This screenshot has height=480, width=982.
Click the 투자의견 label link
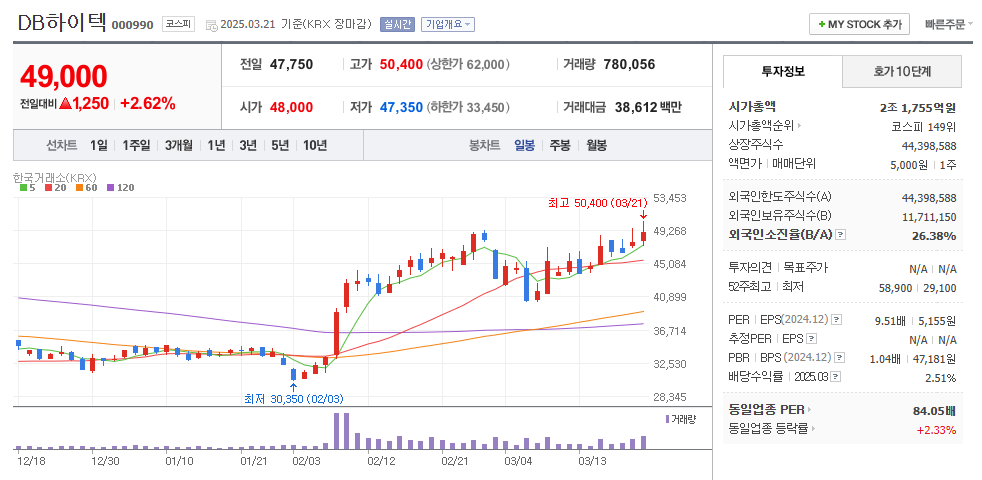pyautogui.click(x=749, y=268)
